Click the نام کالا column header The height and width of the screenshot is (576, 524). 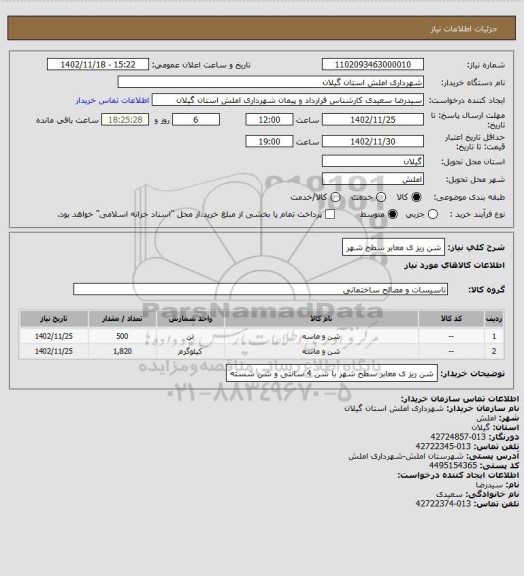(321, 318)
